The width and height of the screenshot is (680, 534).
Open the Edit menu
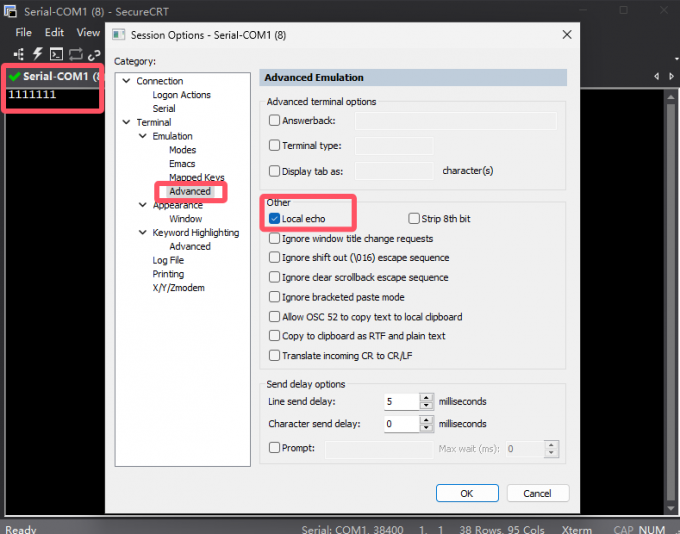tap(54, 33)
